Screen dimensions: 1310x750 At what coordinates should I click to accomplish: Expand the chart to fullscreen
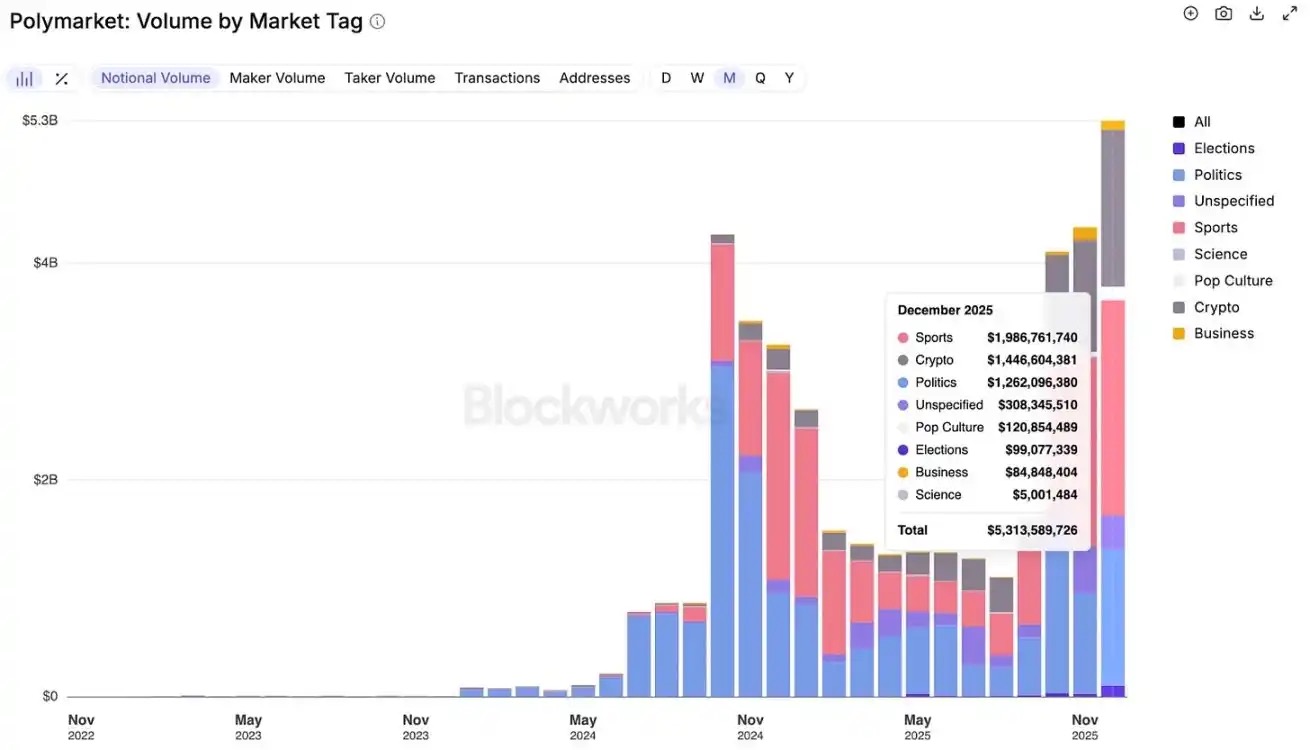pos(1289,13)
